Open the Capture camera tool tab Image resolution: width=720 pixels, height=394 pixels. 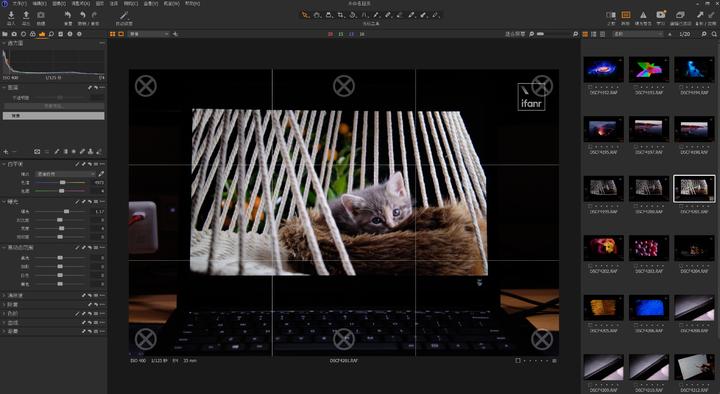(x=14, y=34)
